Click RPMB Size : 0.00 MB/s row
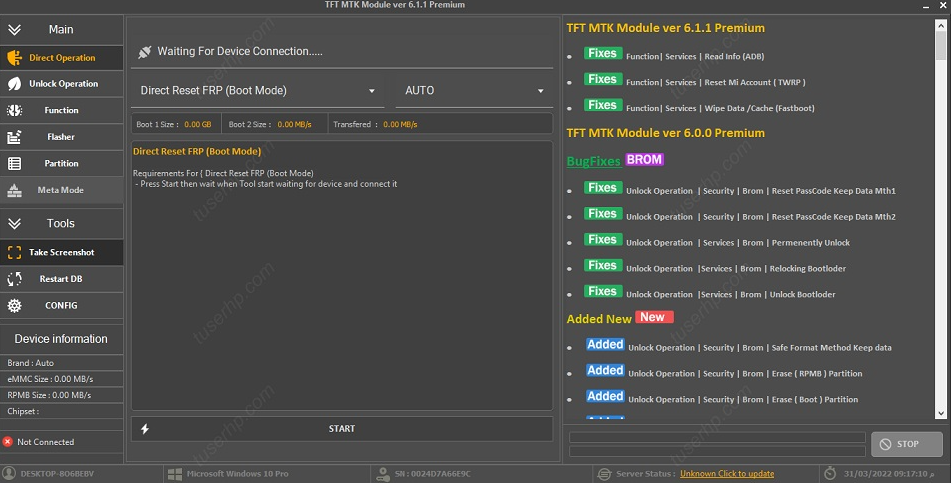Viewport: 951px width, 483px height. (x=61, y=395)
